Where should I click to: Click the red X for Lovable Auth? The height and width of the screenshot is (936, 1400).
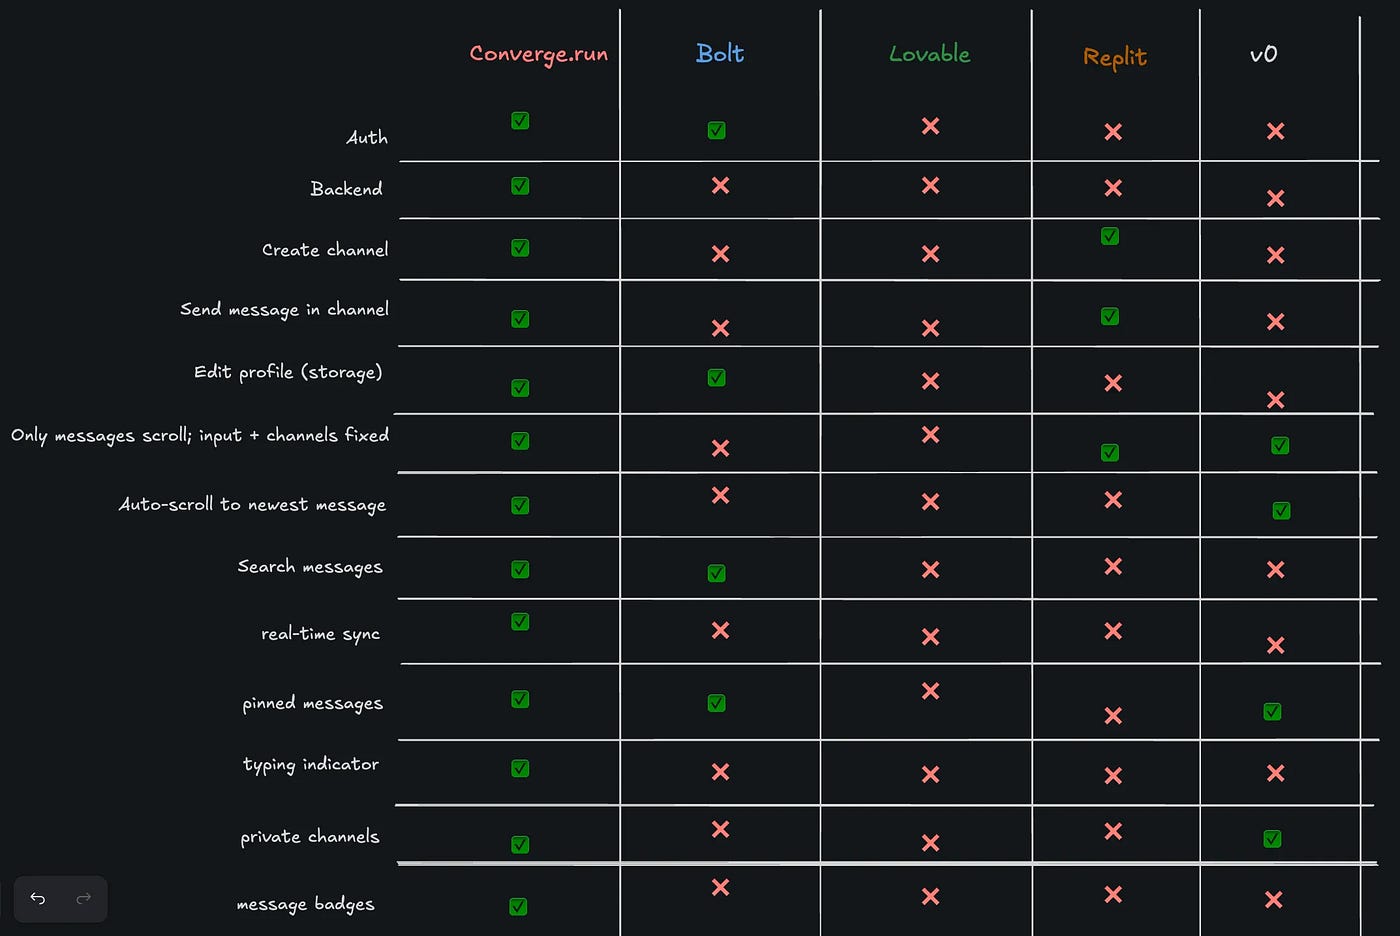(x=930, y=126)
